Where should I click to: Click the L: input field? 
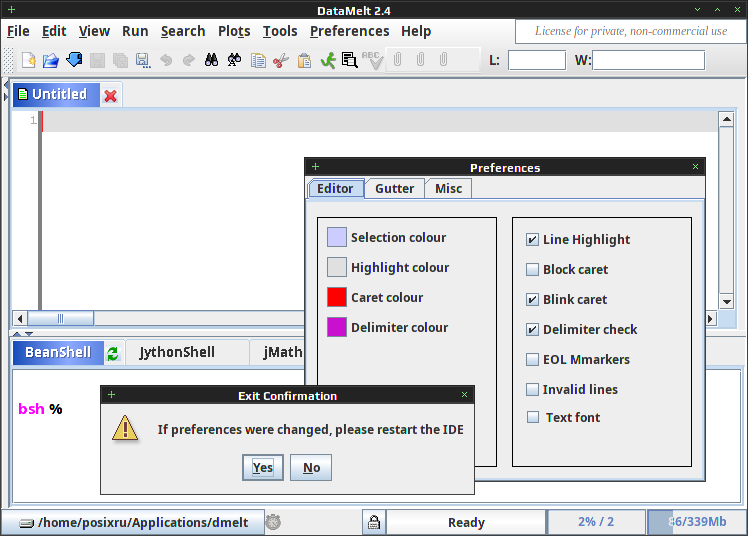(x=537, y=61)
